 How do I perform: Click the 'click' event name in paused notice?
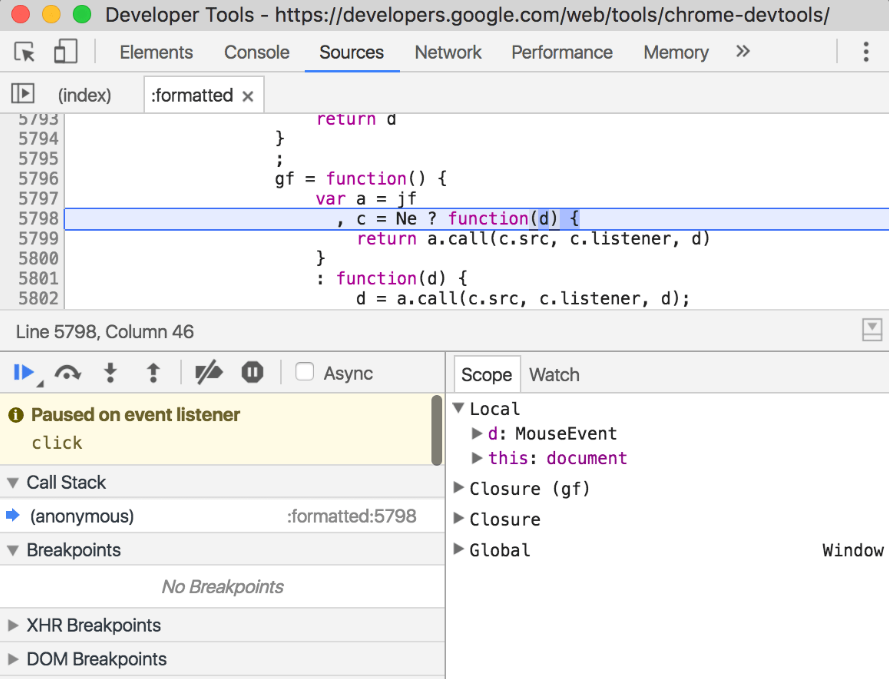pyautogui.click(x=57, y=443)
